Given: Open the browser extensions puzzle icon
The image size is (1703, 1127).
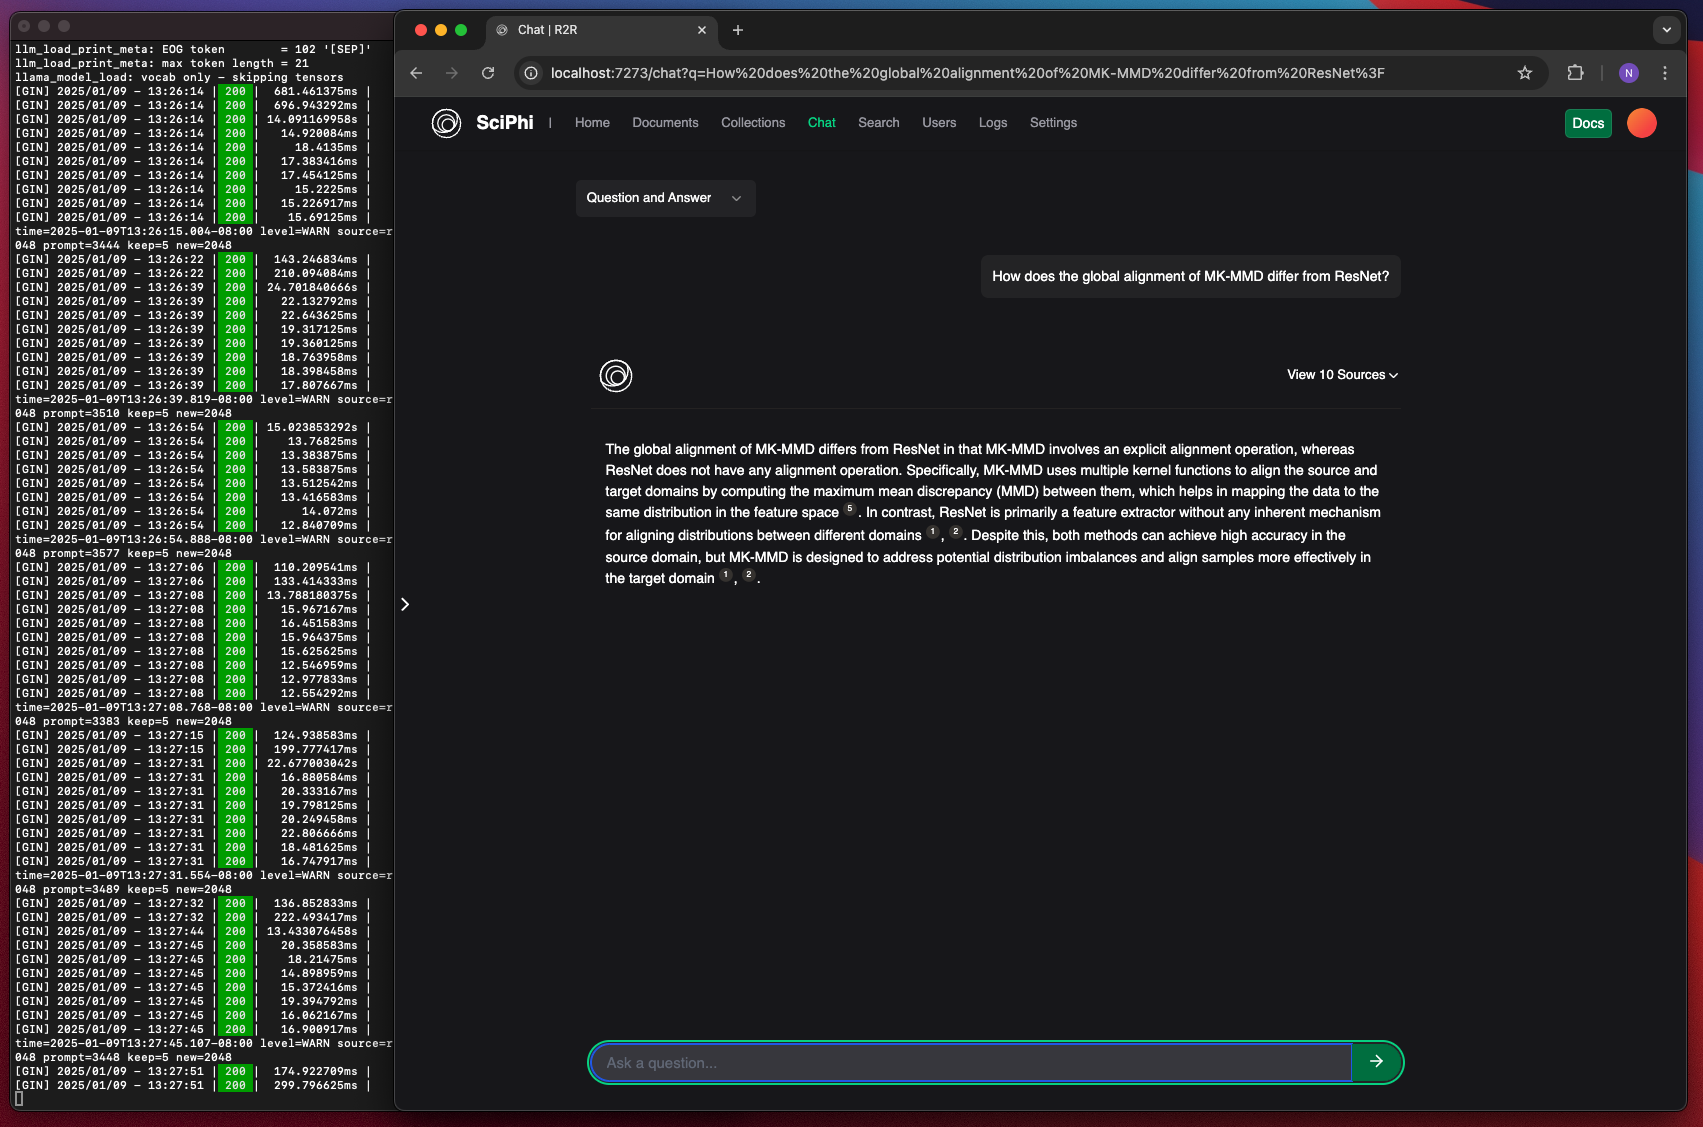Looking at the screenshot, I should (x=1576, y=73).
